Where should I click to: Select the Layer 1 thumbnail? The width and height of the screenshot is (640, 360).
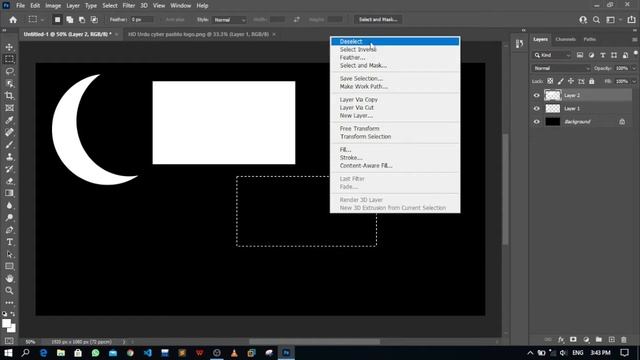pos(553,109)
